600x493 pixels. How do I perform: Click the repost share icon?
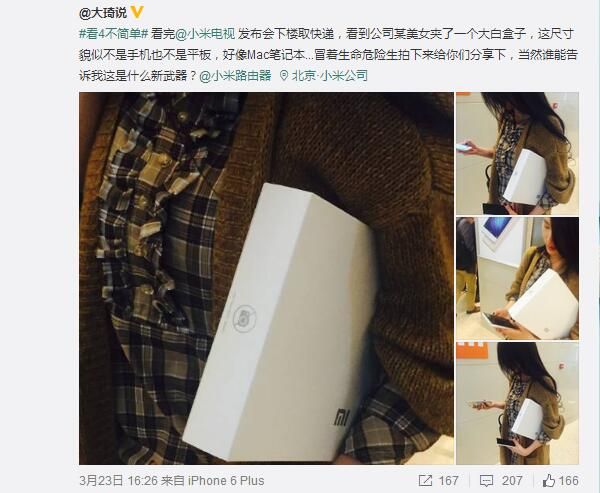coord(426,480)
